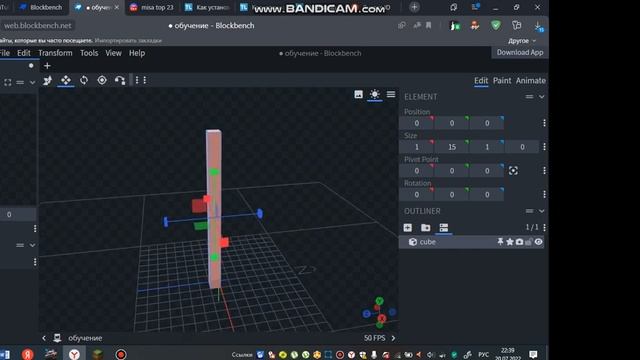Open Yandex browser on taskbar
The height and width of the screenshot is (360, 640).
pos(74,354)
